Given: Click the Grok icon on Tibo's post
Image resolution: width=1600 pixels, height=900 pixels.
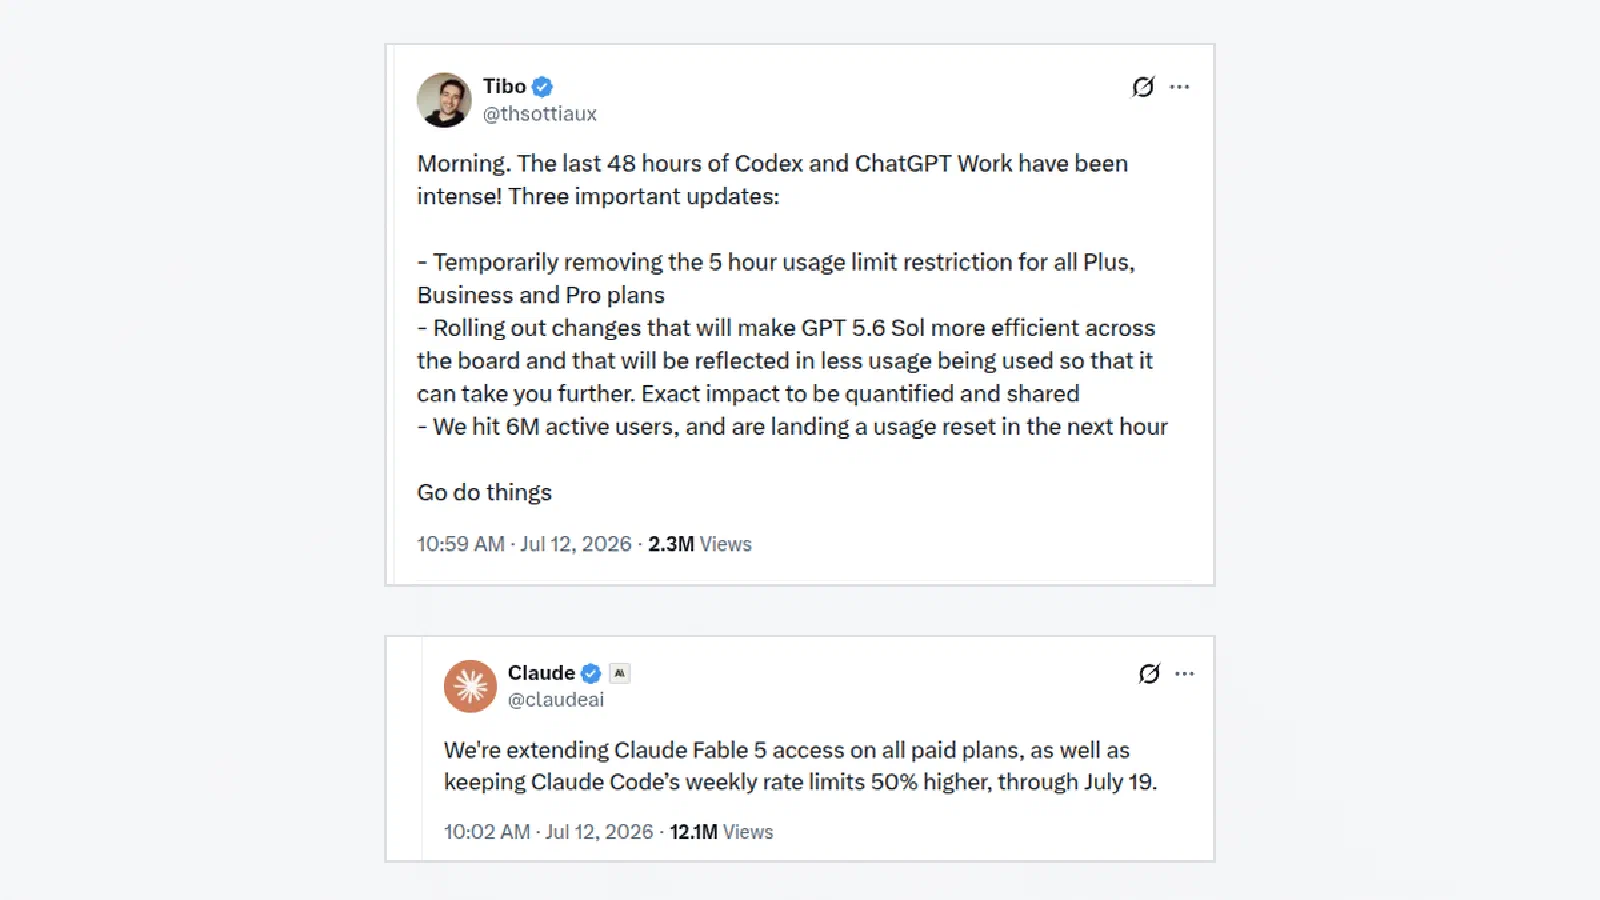Looking at the screenshot, I should (1143, 87).
